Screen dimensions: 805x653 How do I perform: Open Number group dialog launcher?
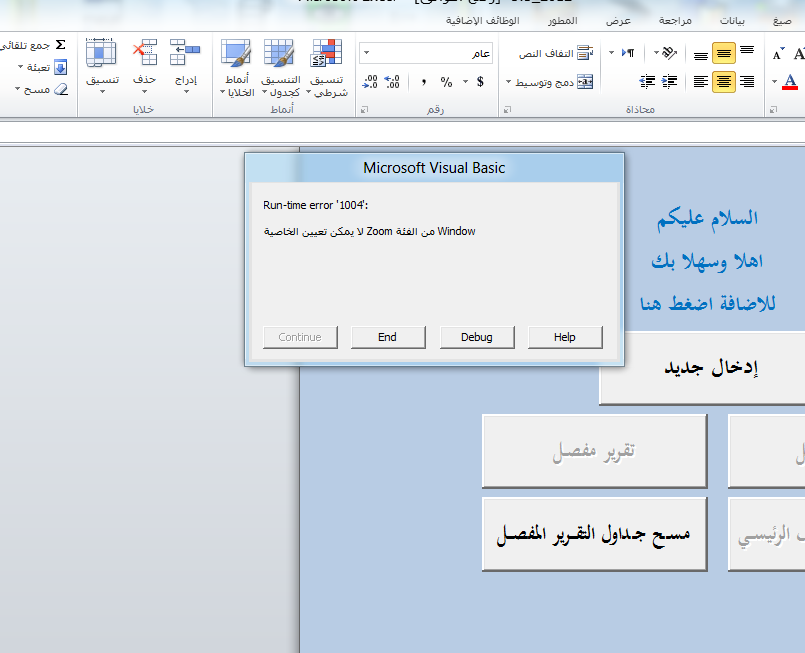[365, 109]
